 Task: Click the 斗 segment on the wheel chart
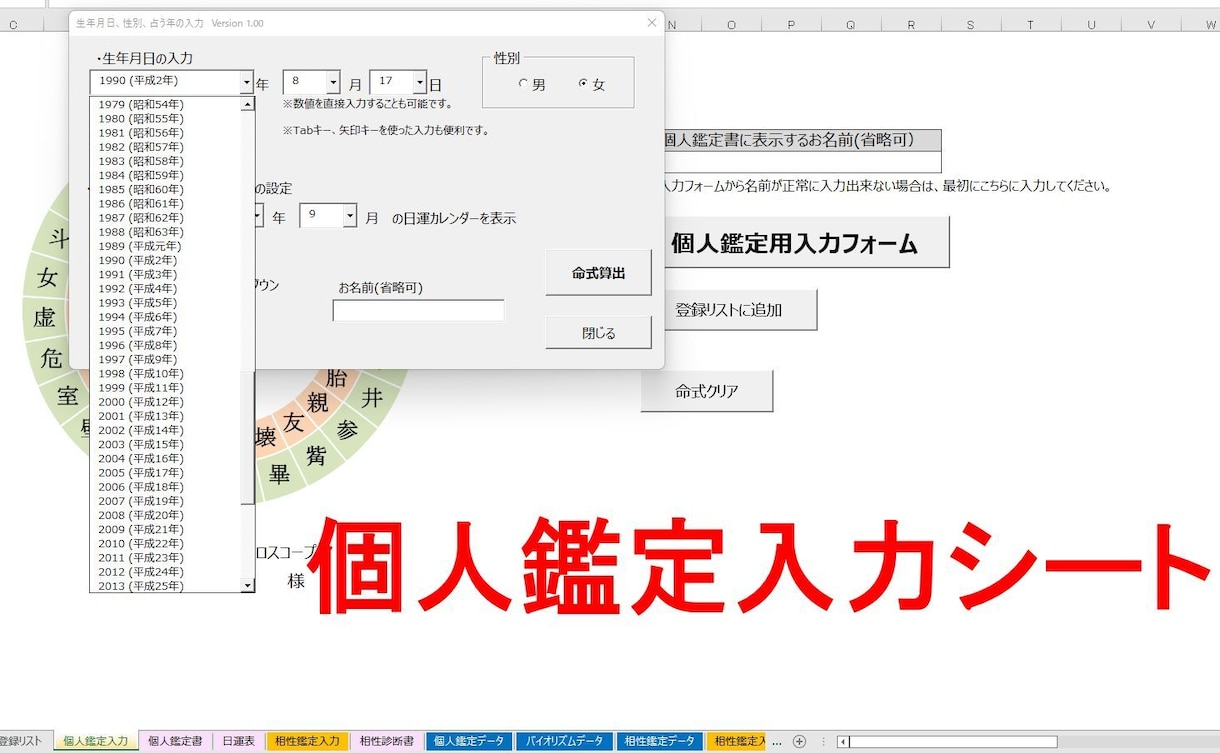click(60, 240)
